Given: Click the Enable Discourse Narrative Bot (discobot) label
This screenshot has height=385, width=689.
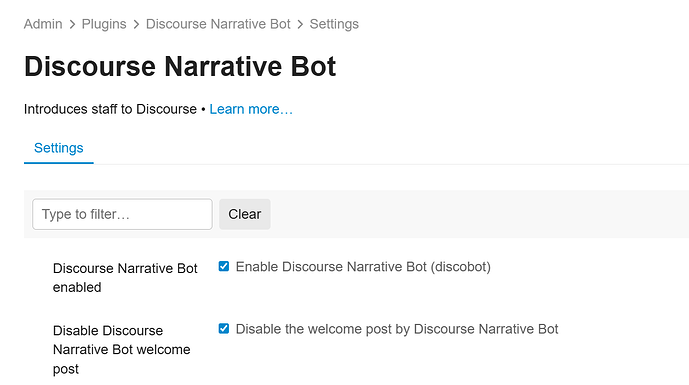Looking at the screenshot, I should [x=363, y=267].
